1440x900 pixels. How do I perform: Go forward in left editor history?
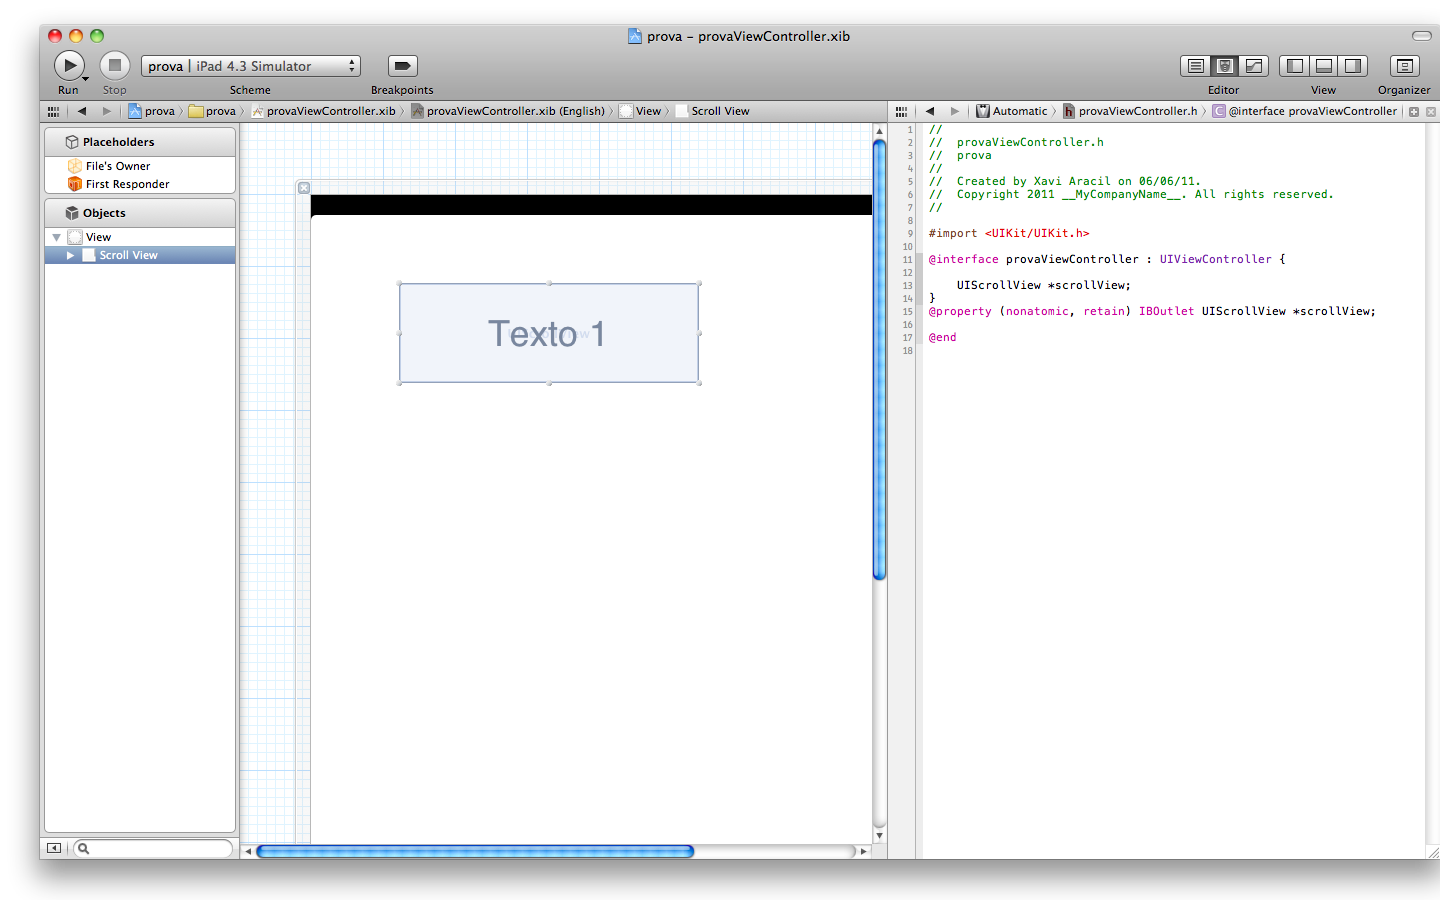[x=106, y=111]
